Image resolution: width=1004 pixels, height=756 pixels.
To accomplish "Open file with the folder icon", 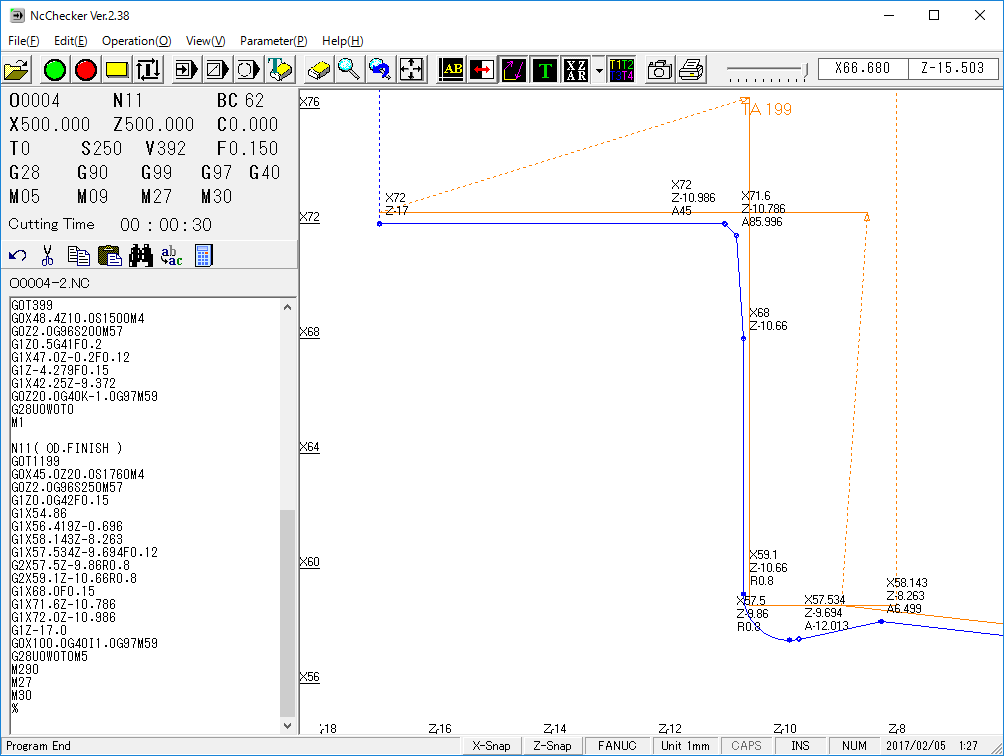I will (17, 69).
